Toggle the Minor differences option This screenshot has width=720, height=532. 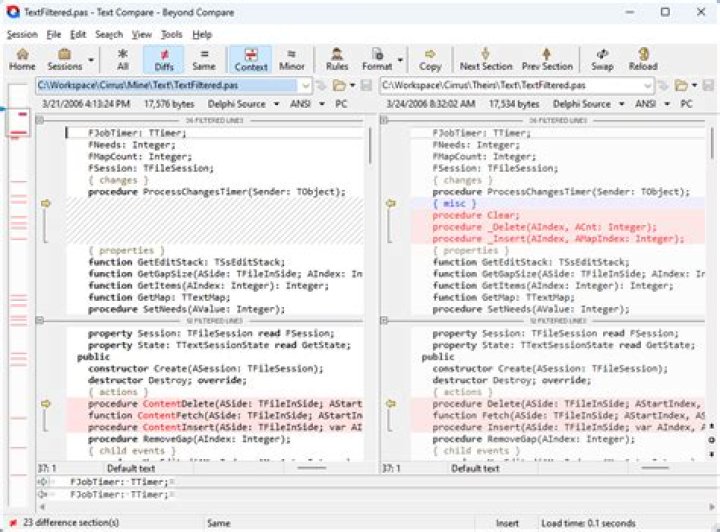pos(292,60)
